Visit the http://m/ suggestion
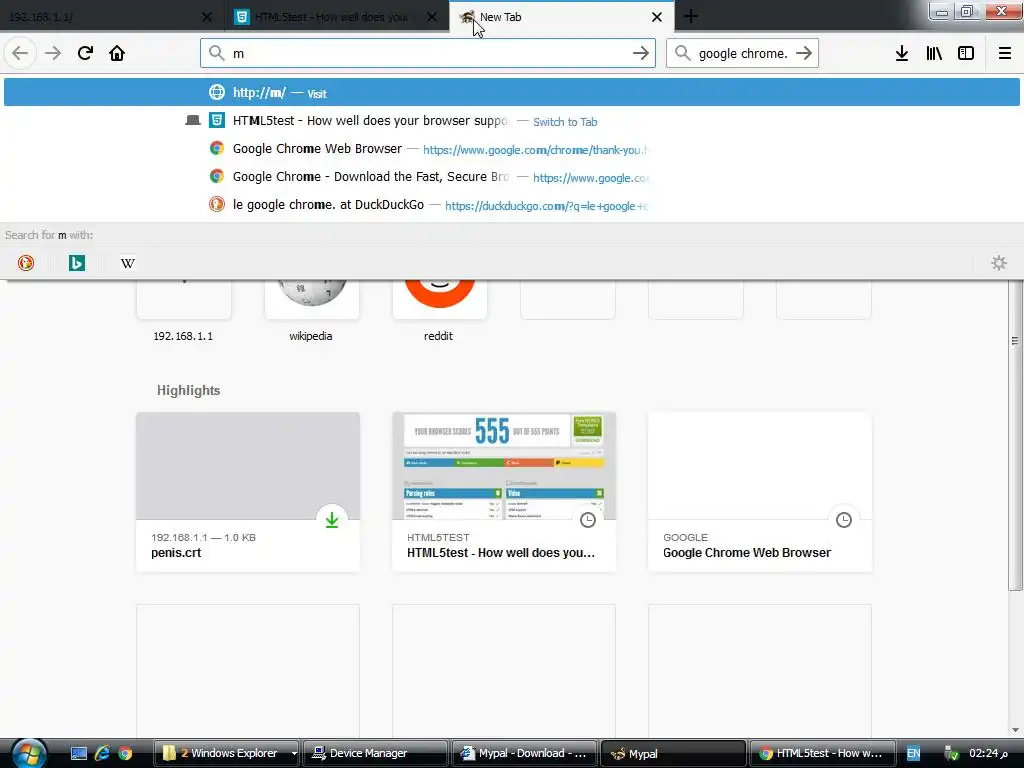 point(512,92)
